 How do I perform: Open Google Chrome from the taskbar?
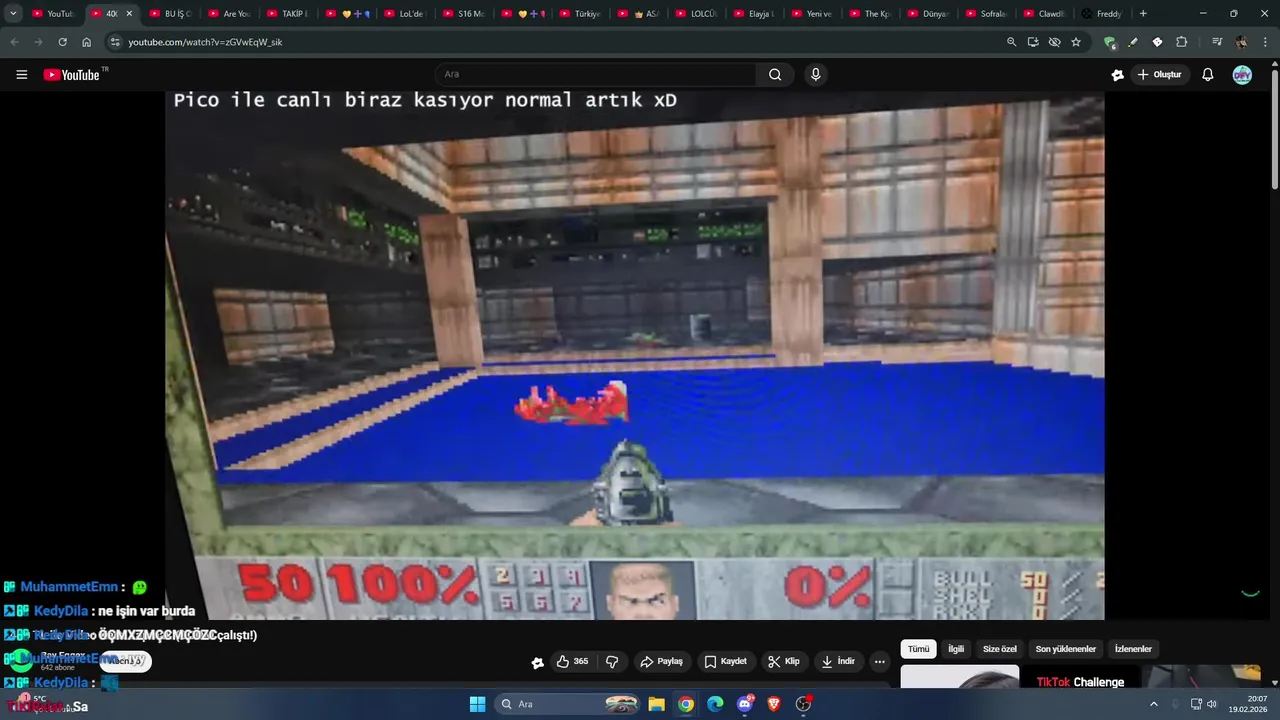pyautogui.click(x=686, y=704)
